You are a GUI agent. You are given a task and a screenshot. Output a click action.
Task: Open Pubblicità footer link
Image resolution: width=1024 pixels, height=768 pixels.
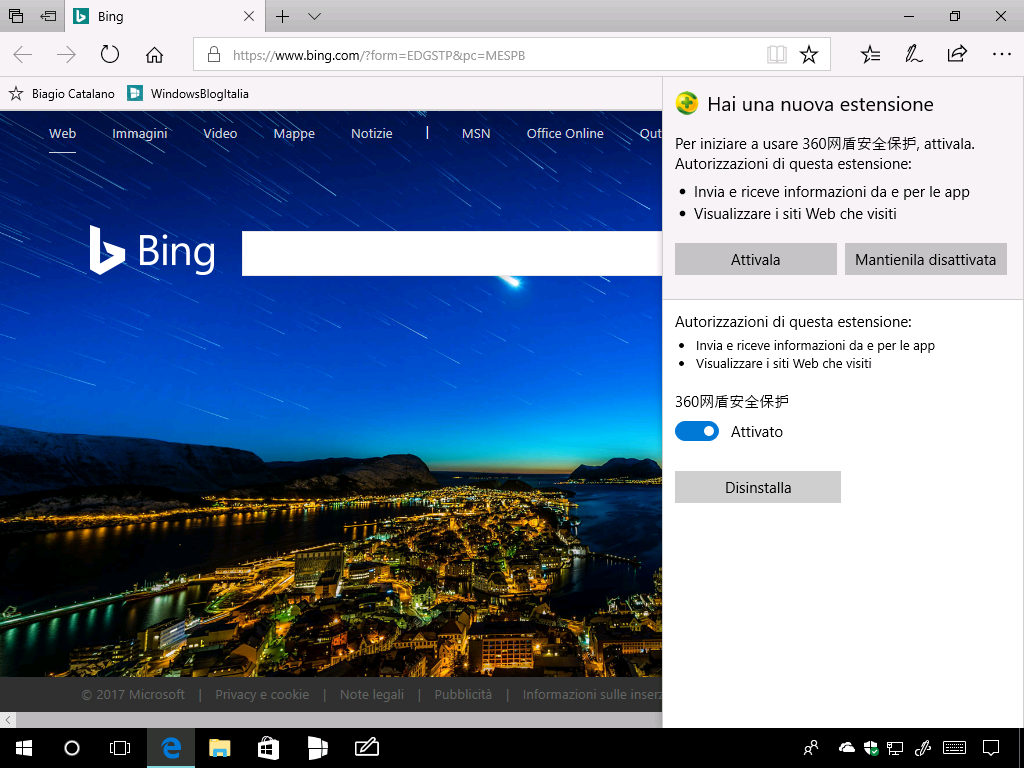pyautogui.click(x=463, y=694)
